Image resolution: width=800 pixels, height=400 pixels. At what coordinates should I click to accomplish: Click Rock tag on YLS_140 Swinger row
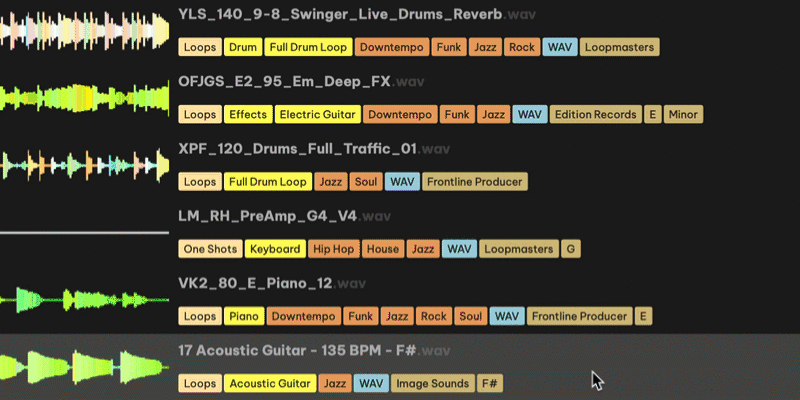tap(522, 47)
